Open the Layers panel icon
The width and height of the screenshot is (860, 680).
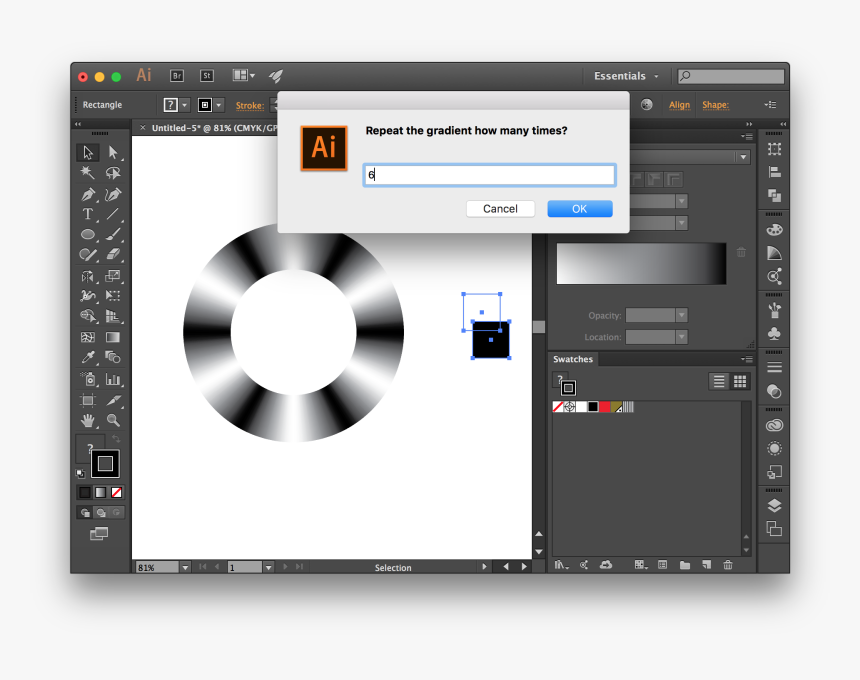(774, 506)
